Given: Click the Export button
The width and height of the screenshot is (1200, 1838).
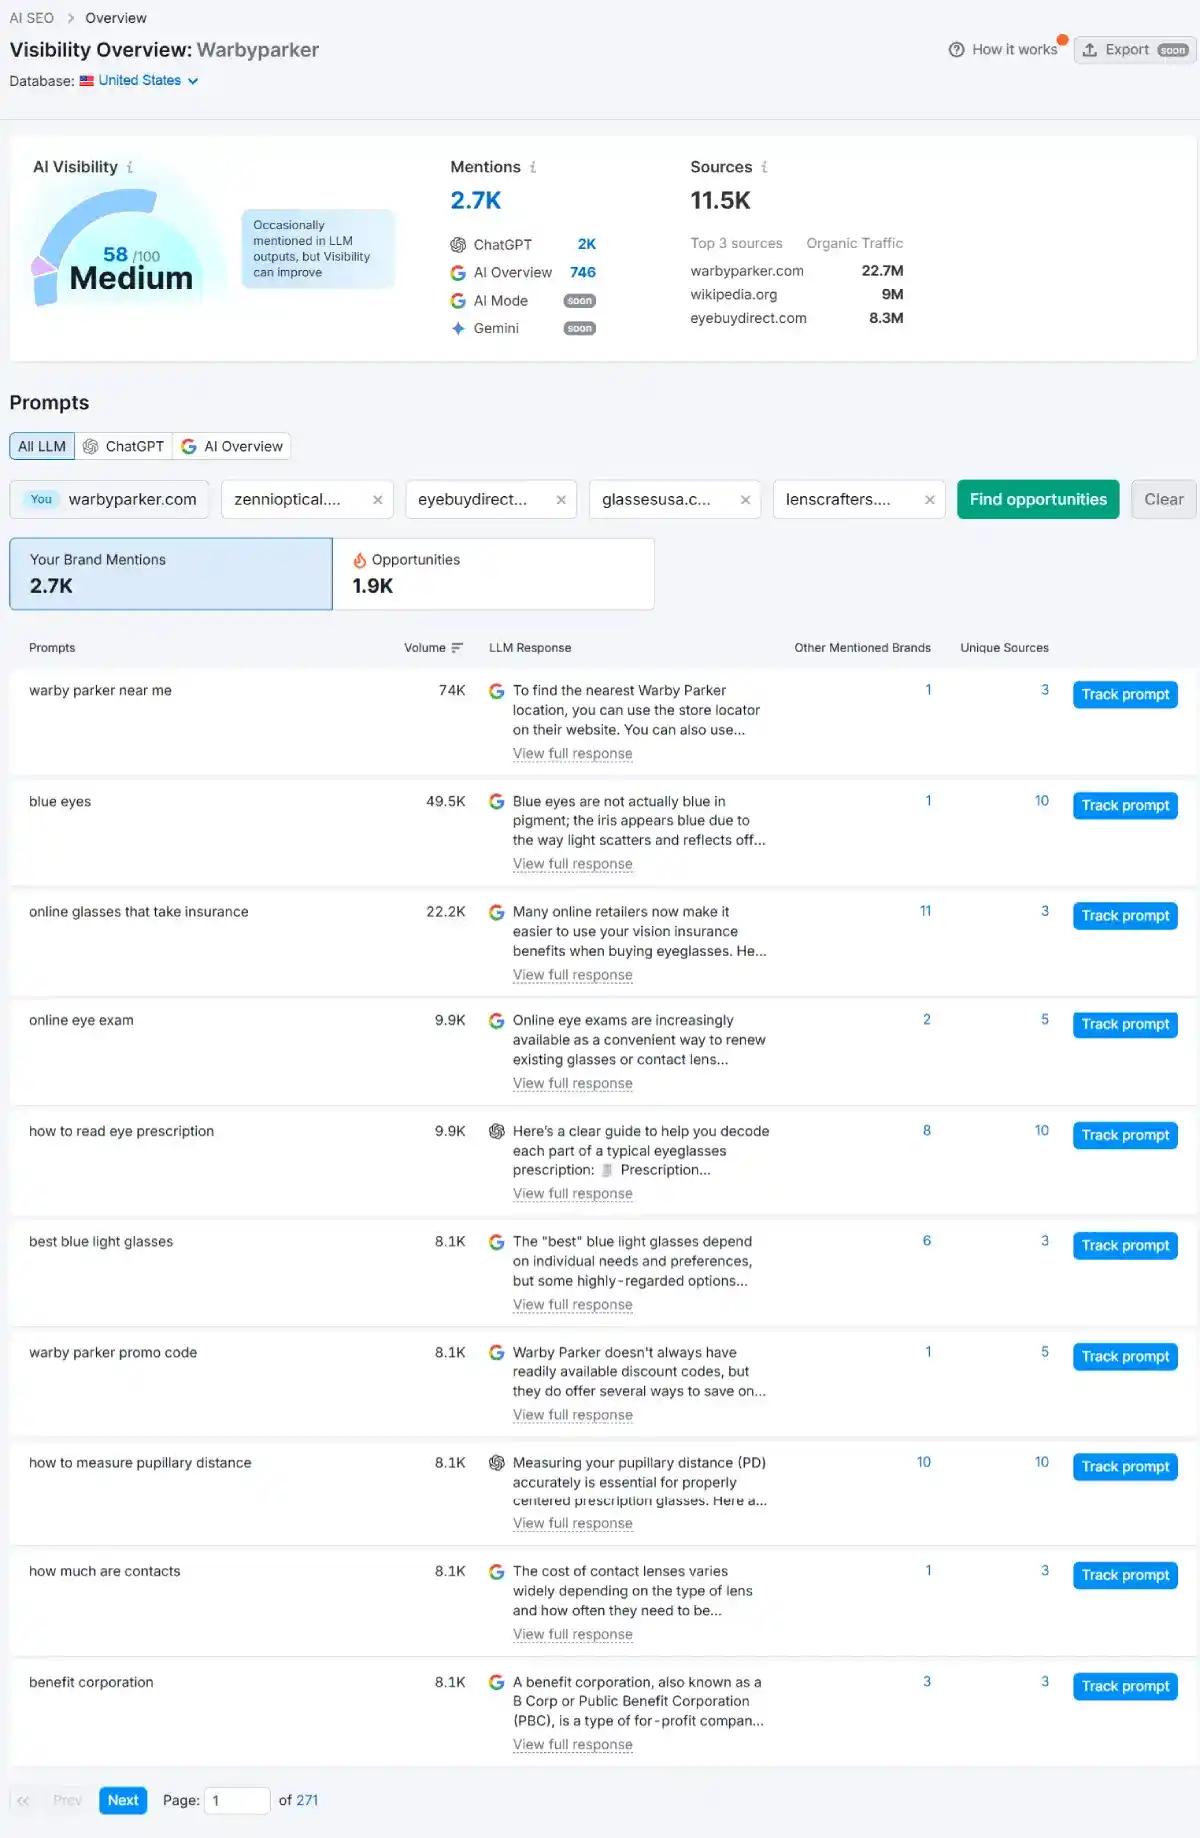Looking at the screenshot, I should (x=1135, y=50).
